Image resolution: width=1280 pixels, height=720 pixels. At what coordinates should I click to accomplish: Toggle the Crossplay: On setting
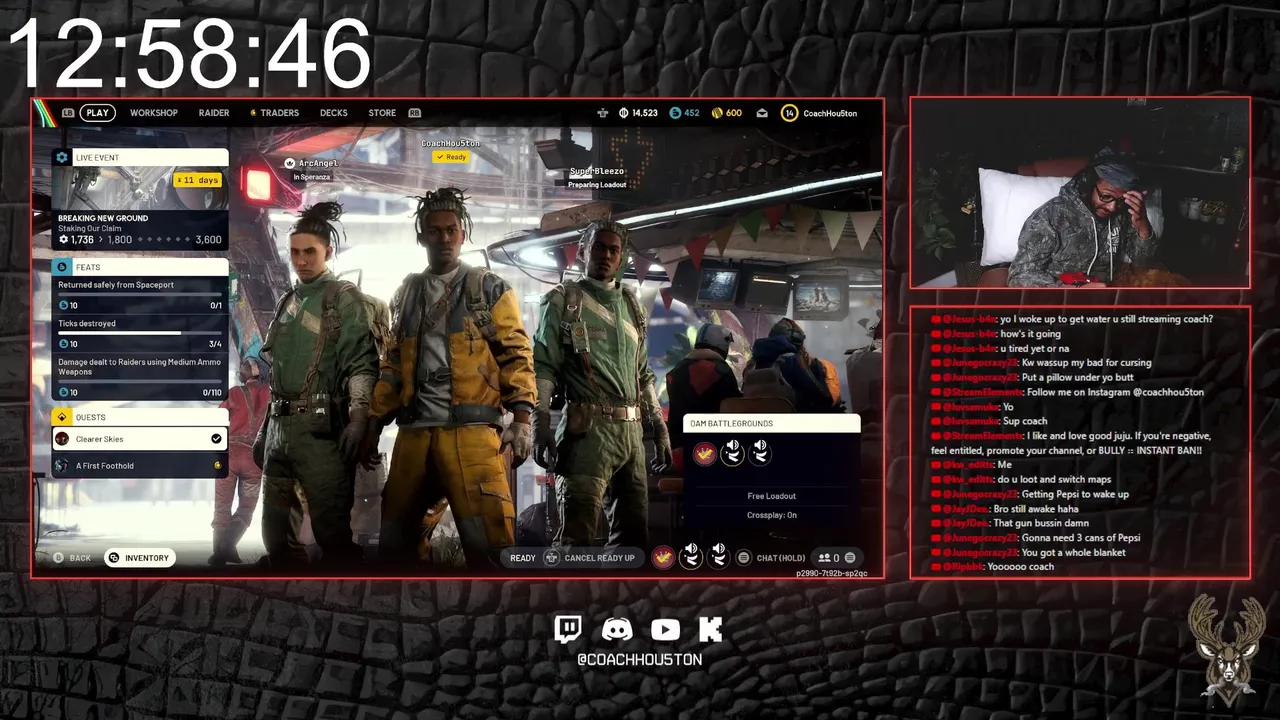tap(771, 515)
